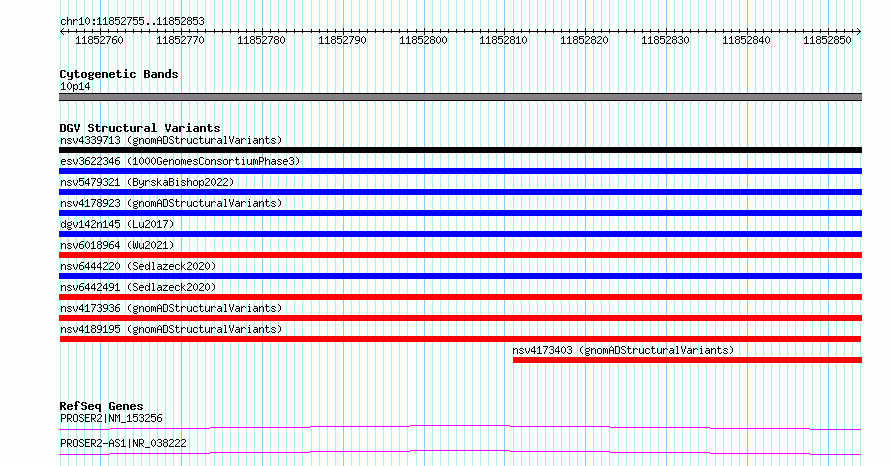Select the dgv142n145 (Lu2017) label
The height and width of the screenshot is (466, 890).
point(117,224)
